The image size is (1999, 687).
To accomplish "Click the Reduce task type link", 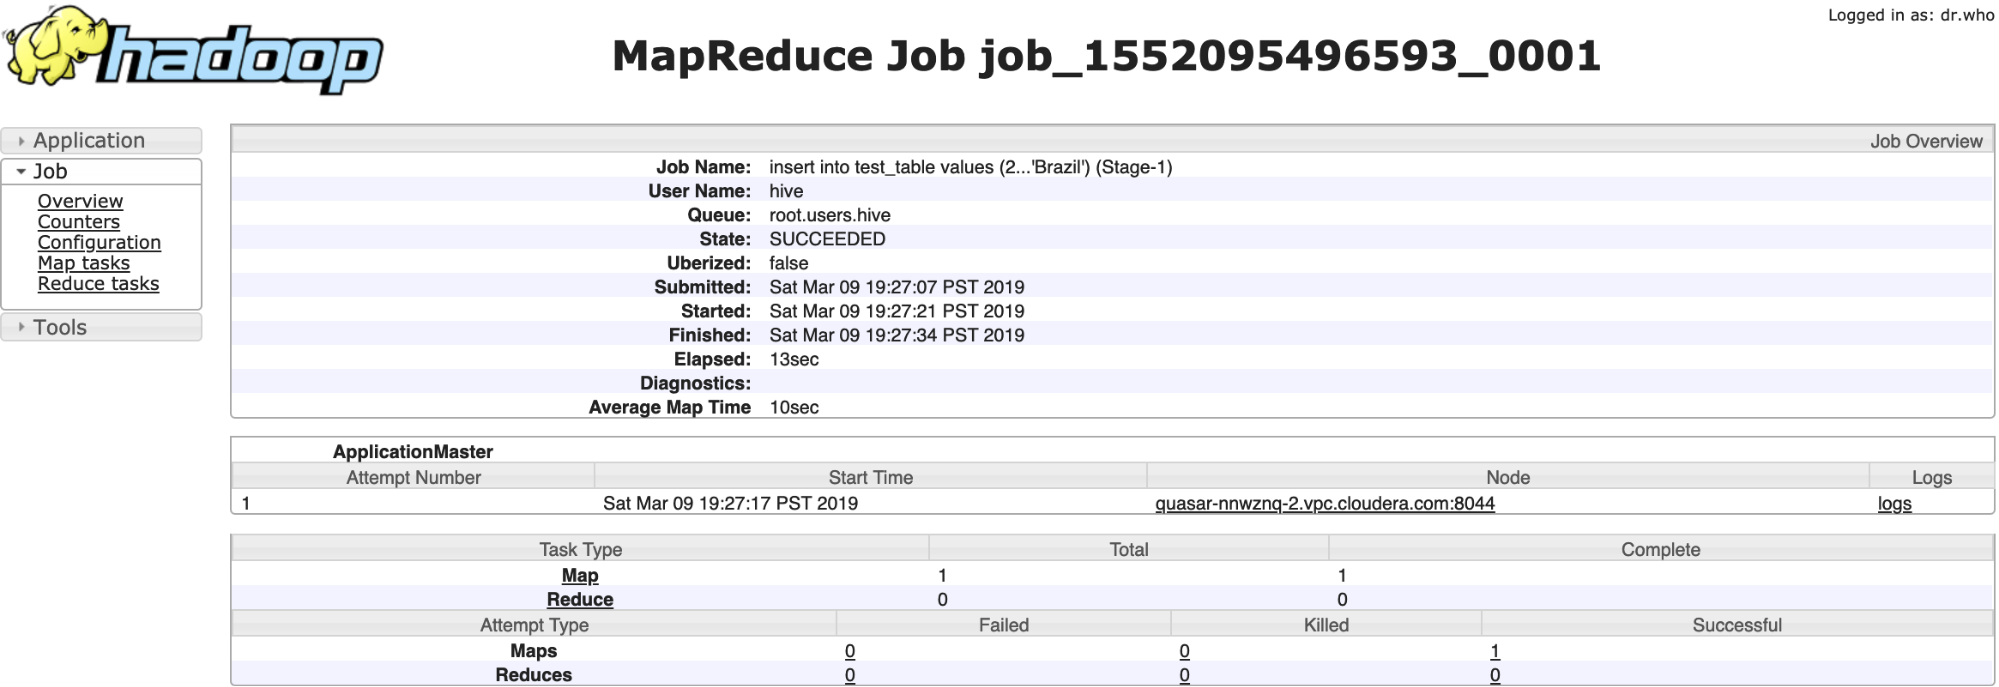I will 580,599.
